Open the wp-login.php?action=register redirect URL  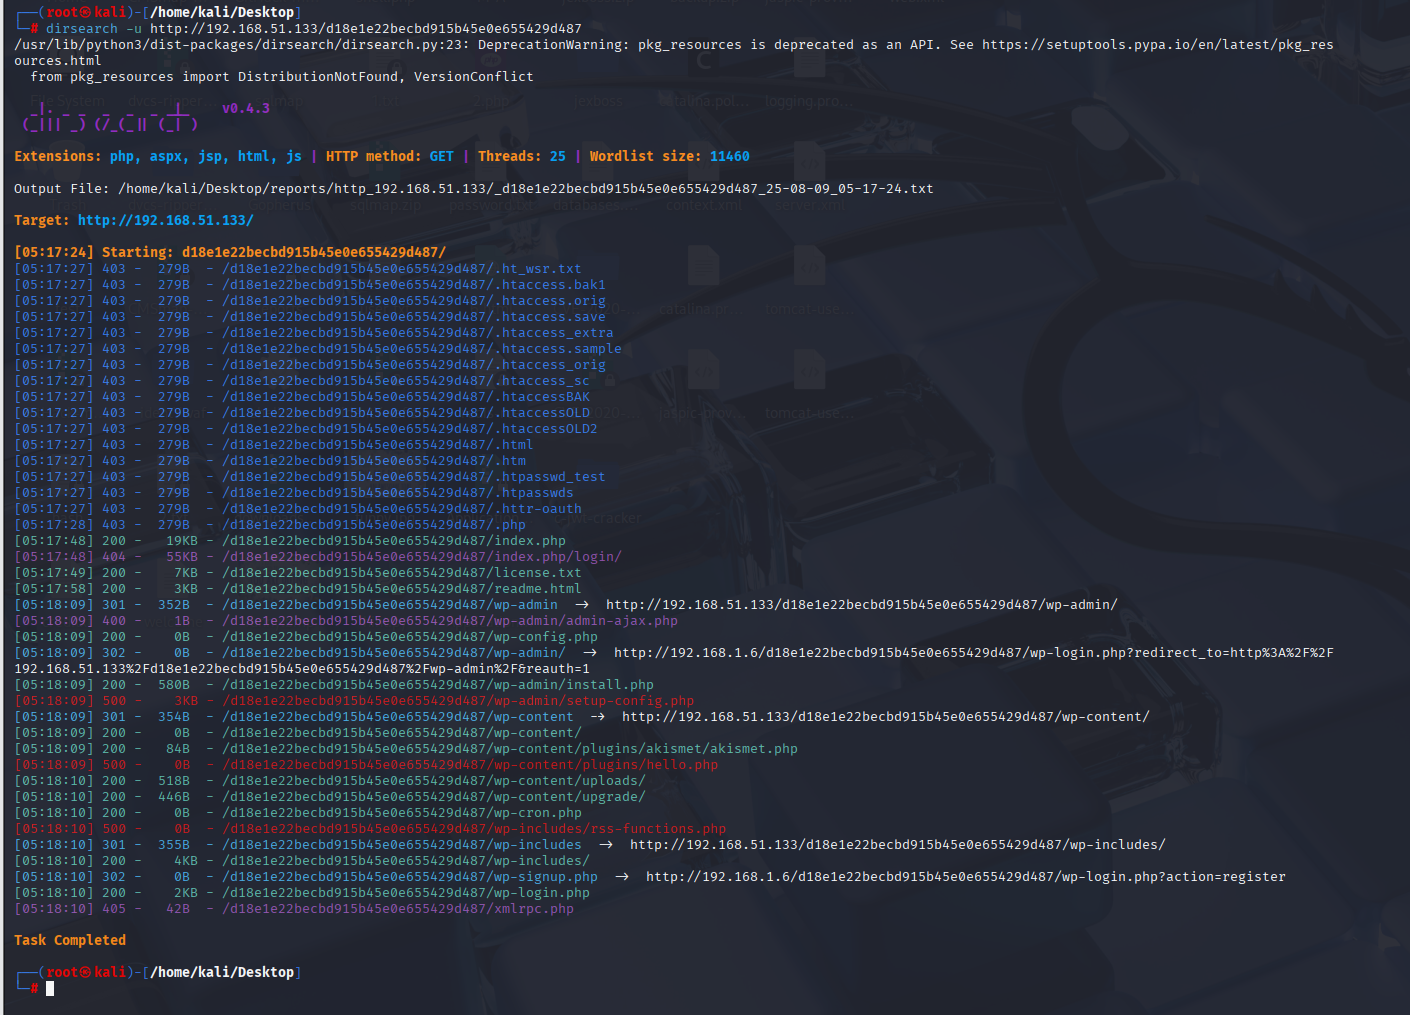pos(966,876)
